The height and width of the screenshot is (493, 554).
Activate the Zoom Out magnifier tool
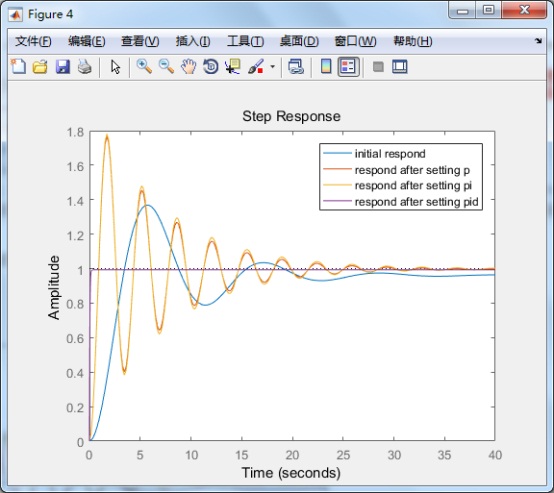tap(166, 66)
